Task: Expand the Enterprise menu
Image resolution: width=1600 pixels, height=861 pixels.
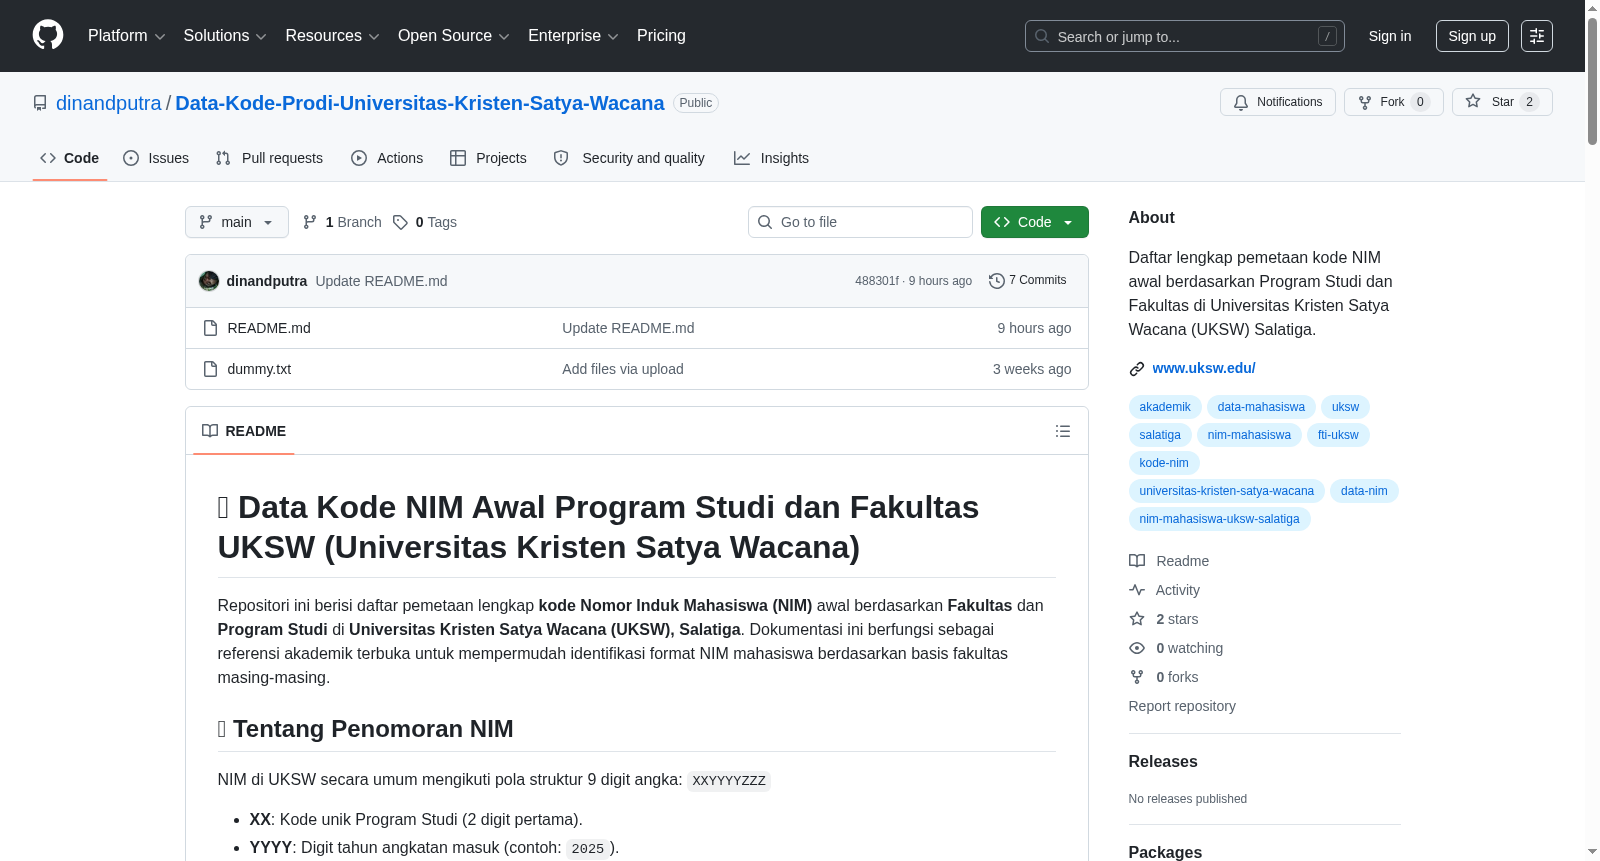Action: pyautogui.click(x=573, y=36)
